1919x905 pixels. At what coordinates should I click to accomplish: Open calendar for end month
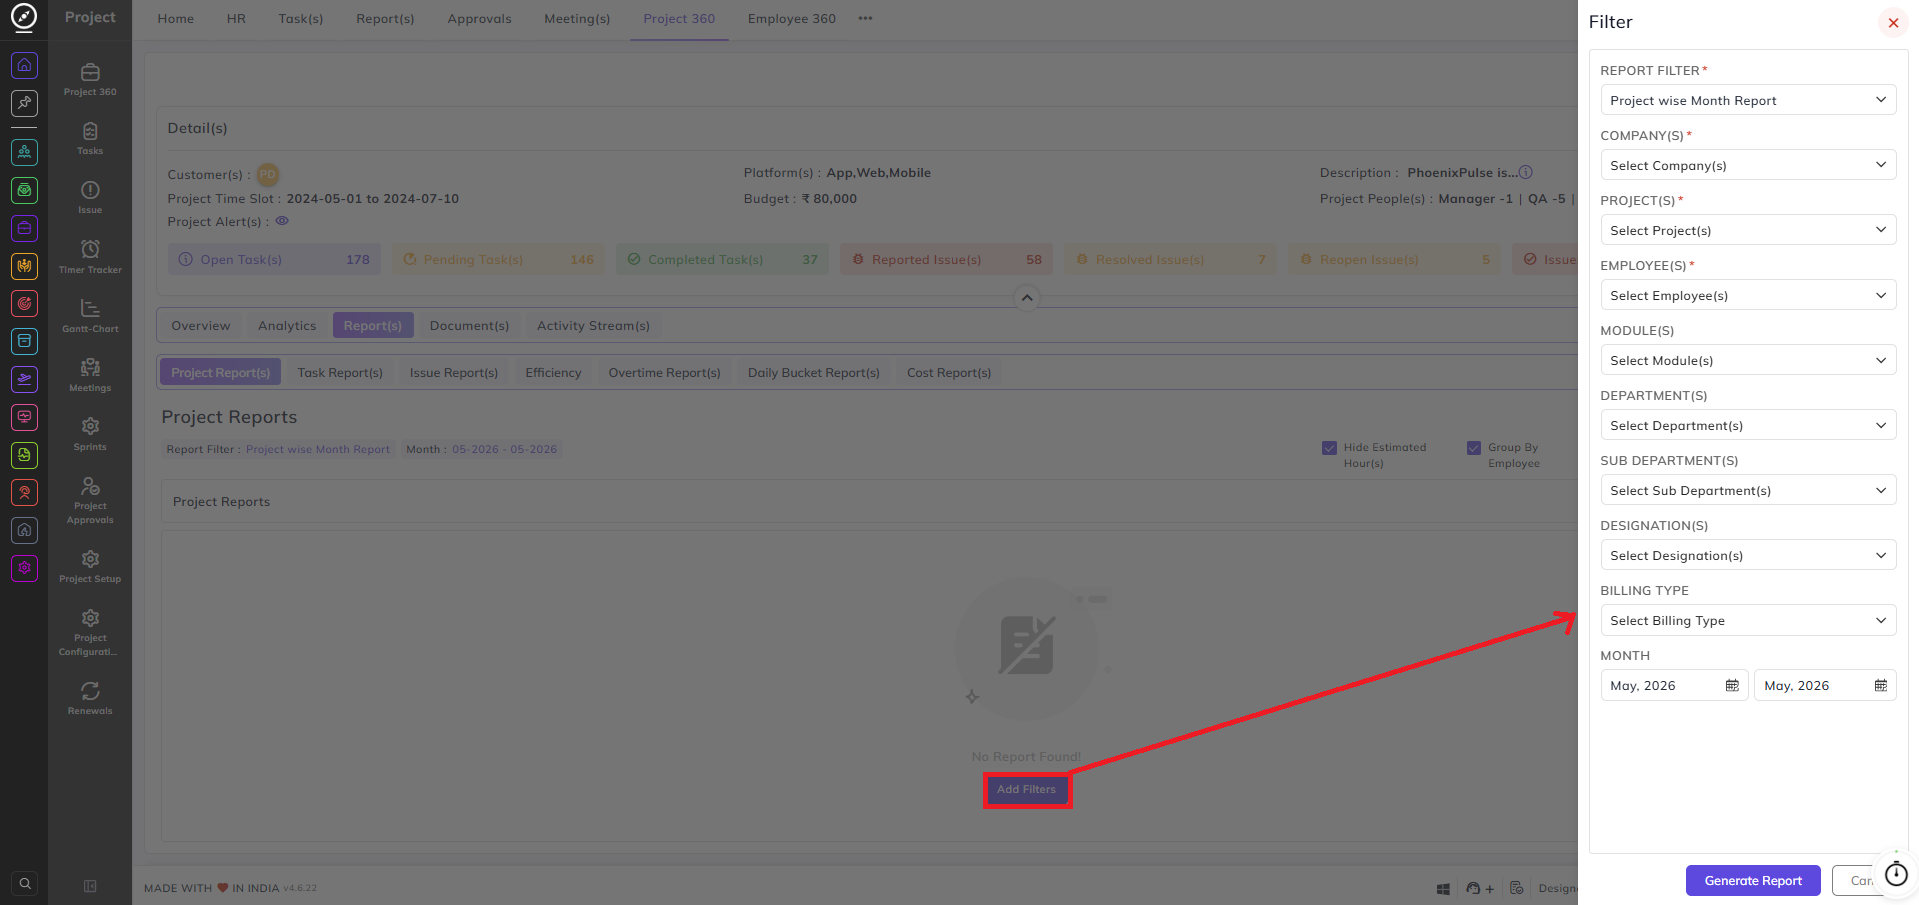pos(1880,686)
